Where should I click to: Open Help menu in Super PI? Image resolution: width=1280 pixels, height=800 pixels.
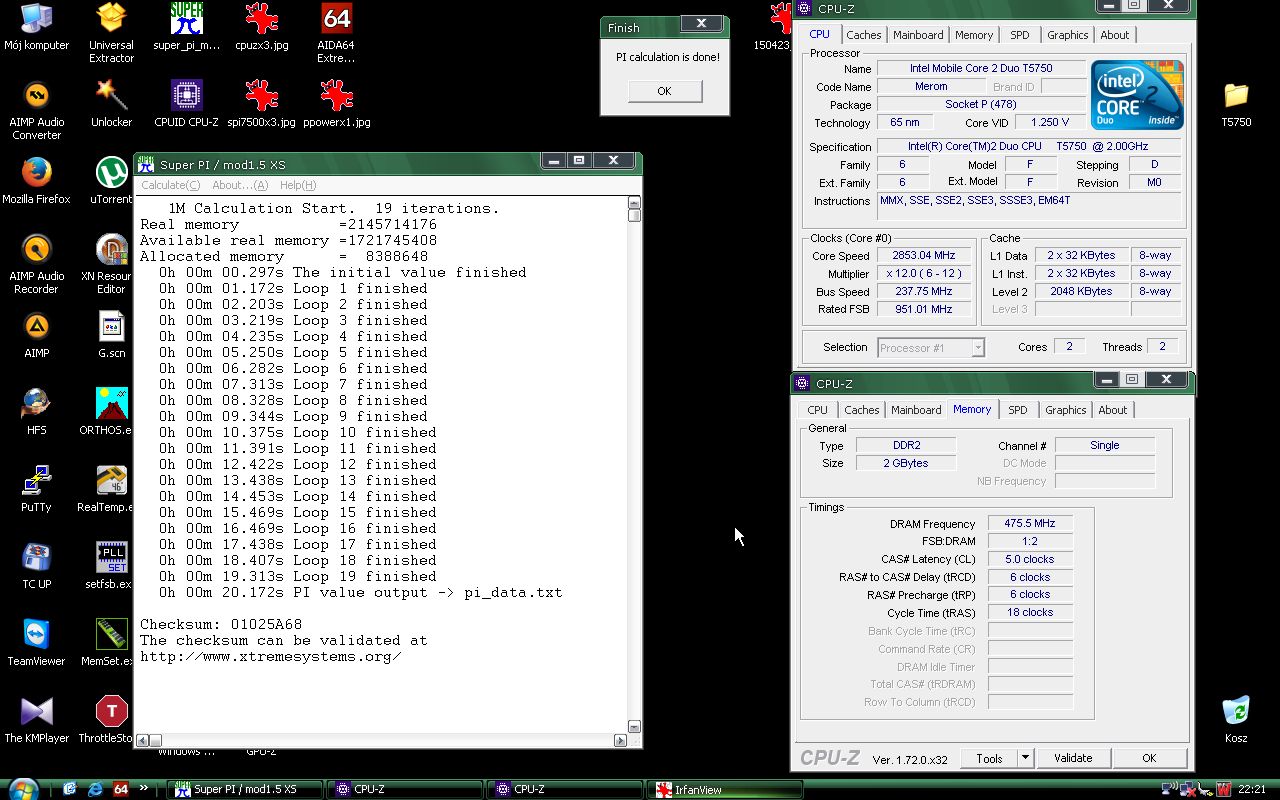coord(298,185)
